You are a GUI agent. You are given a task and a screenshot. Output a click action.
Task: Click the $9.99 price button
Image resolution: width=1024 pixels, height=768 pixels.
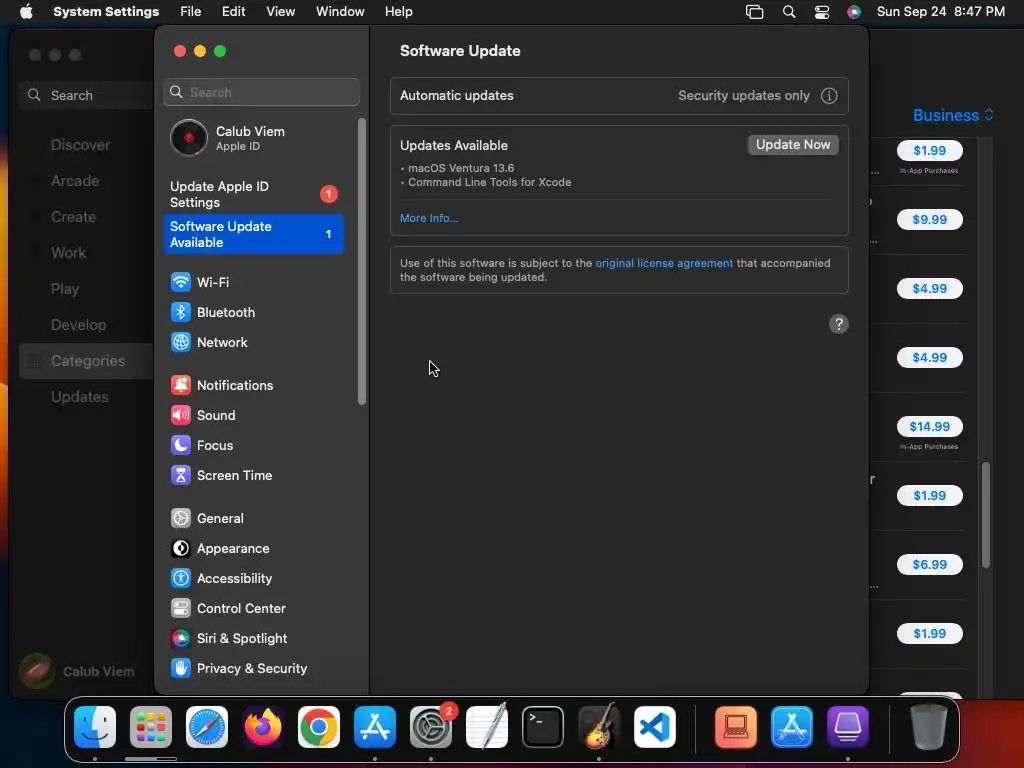[929, 219]
